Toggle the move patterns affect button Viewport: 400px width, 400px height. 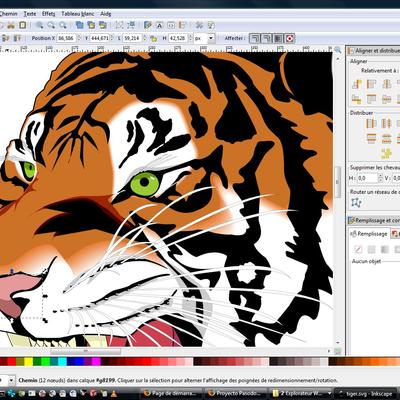[290, 39]
